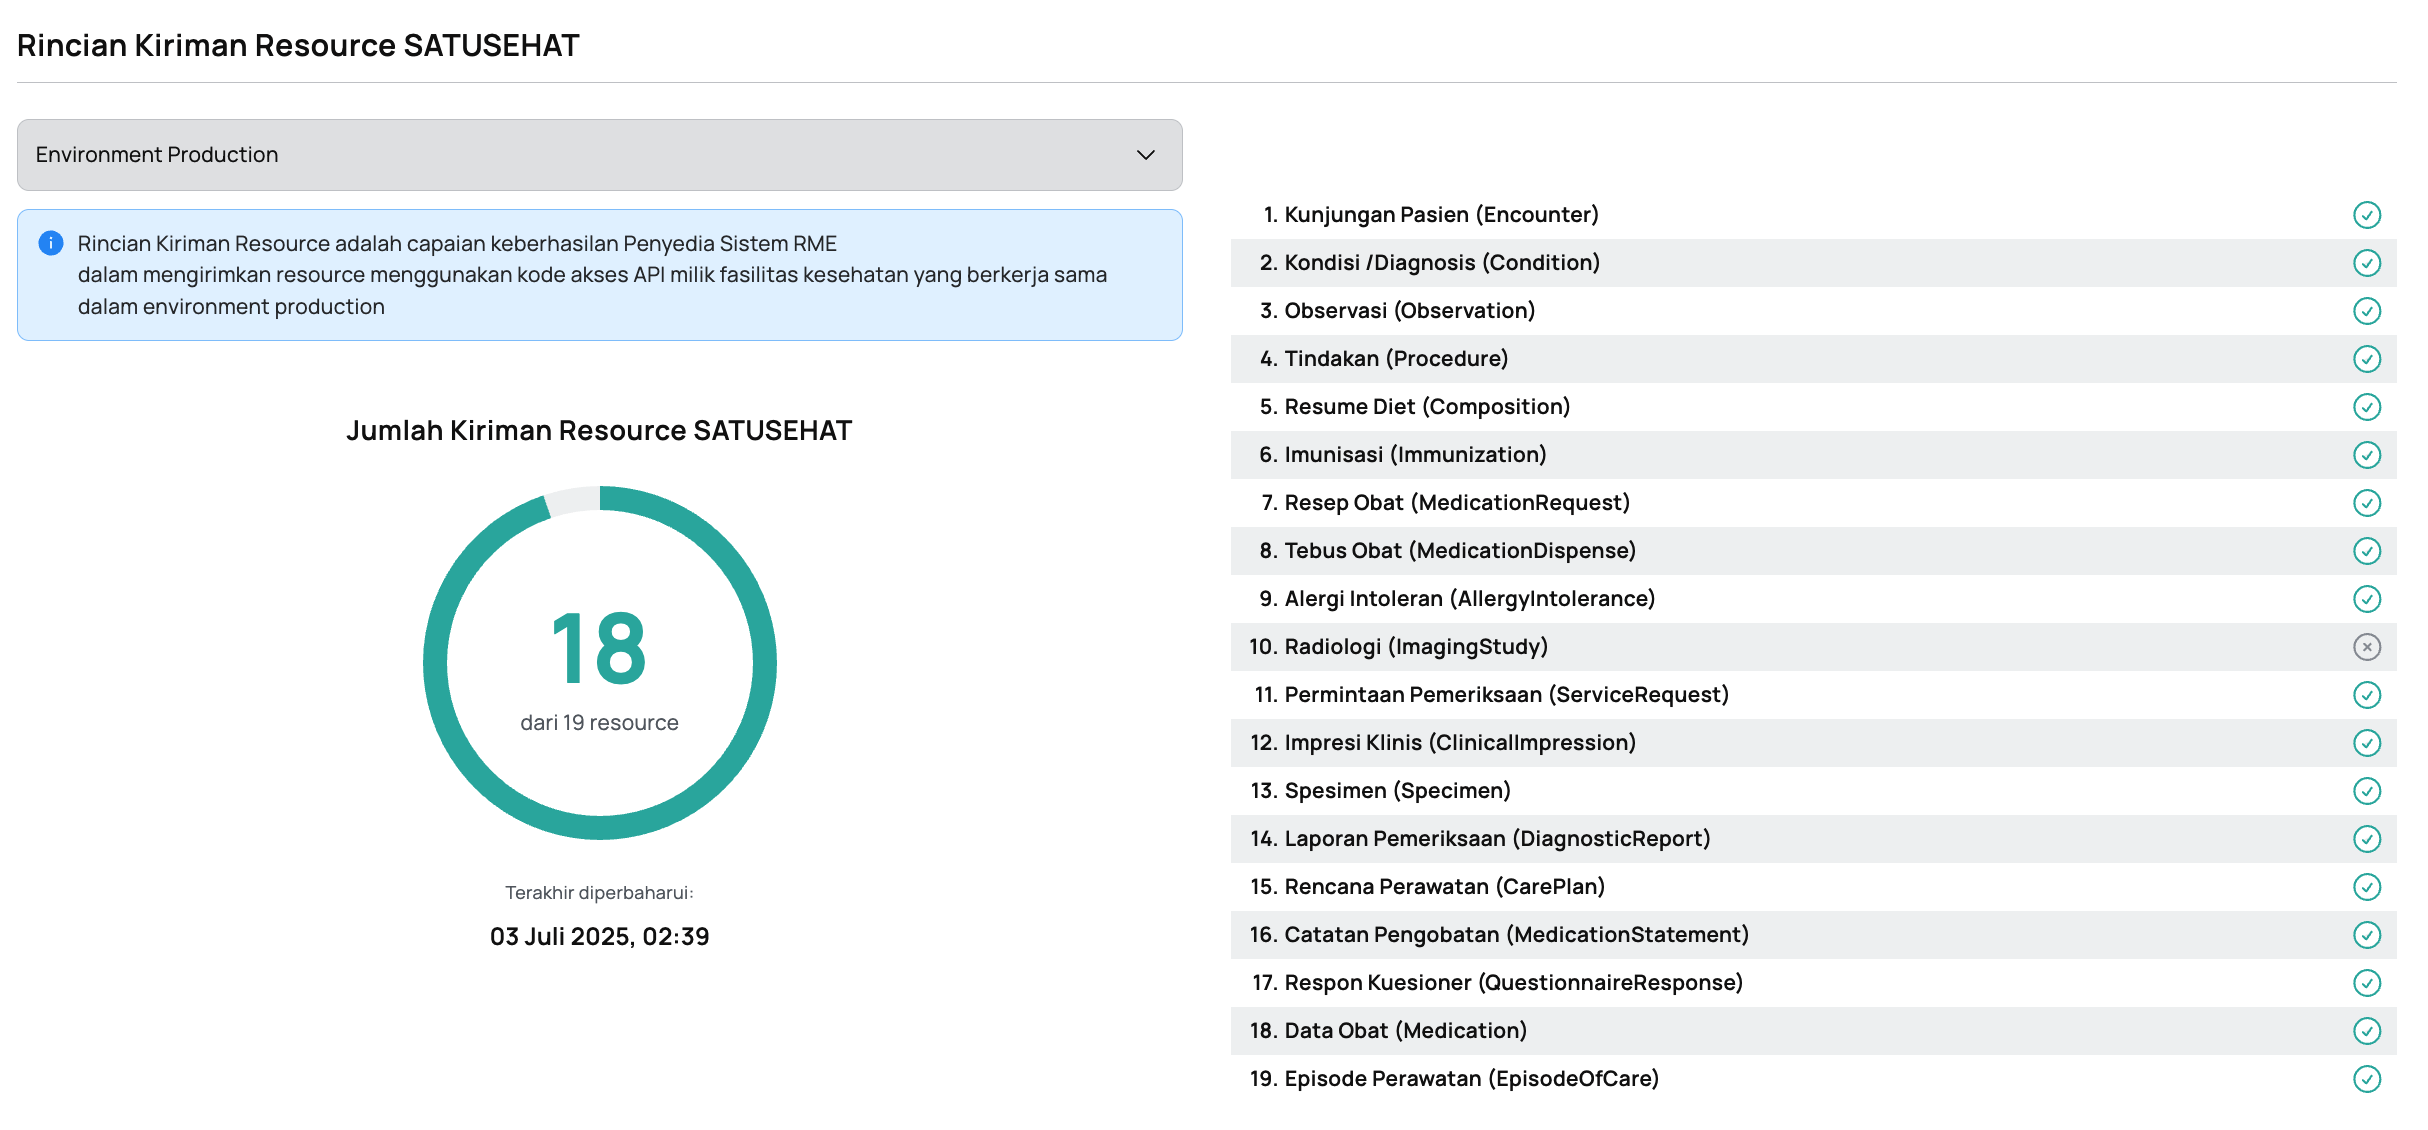The width and height of the screenshot is (2428, 1130).
Task: Click the number 18 in the donut chart
Action: tap(599, 649)
